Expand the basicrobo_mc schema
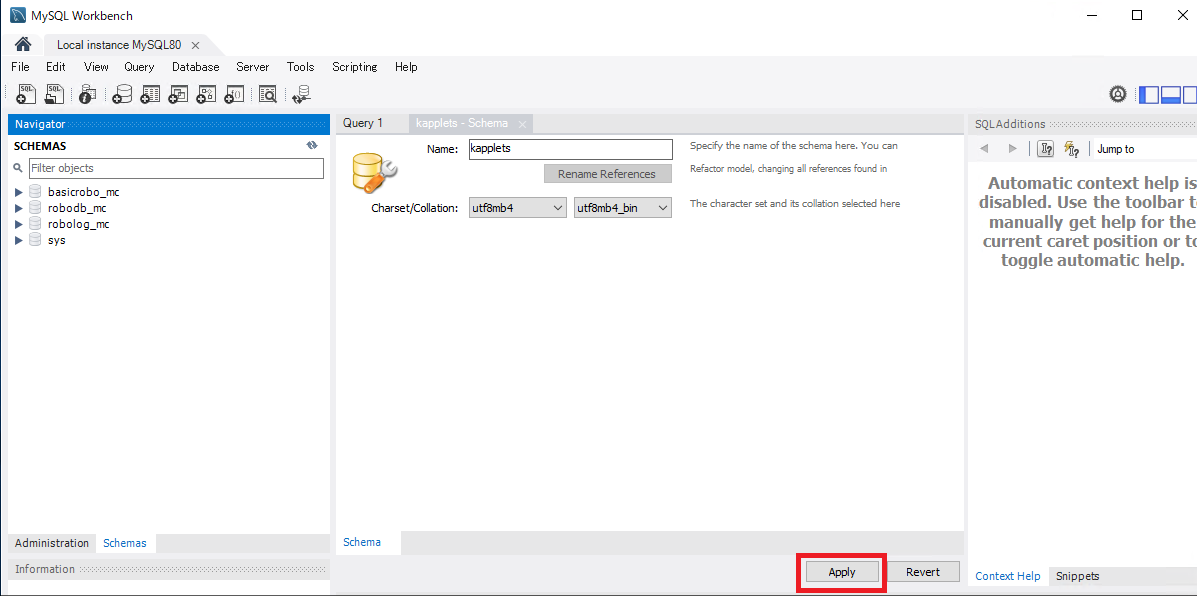 click(19, 192)
